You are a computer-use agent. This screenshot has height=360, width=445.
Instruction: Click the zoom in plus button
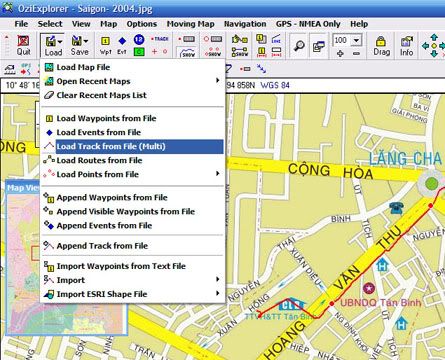(340, 53)
